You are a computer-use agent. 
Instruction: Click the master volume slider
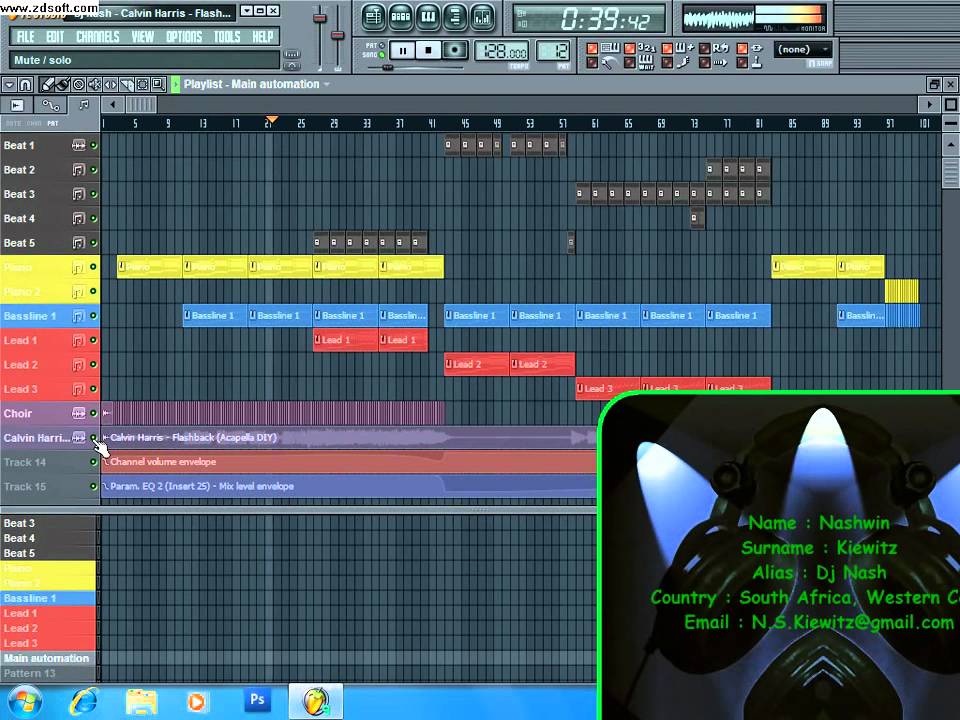point(320,18)
